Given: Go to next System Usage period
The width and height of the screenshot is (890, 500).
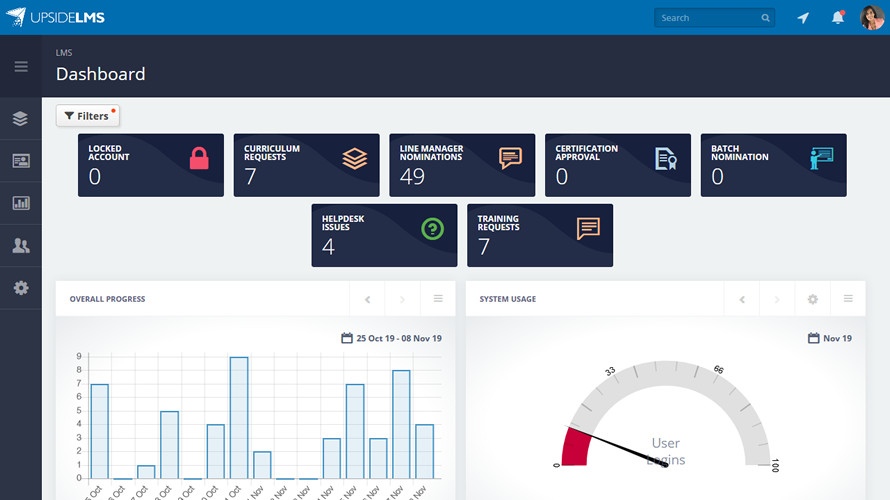Looking at the screenshot, I should (777, 299).
